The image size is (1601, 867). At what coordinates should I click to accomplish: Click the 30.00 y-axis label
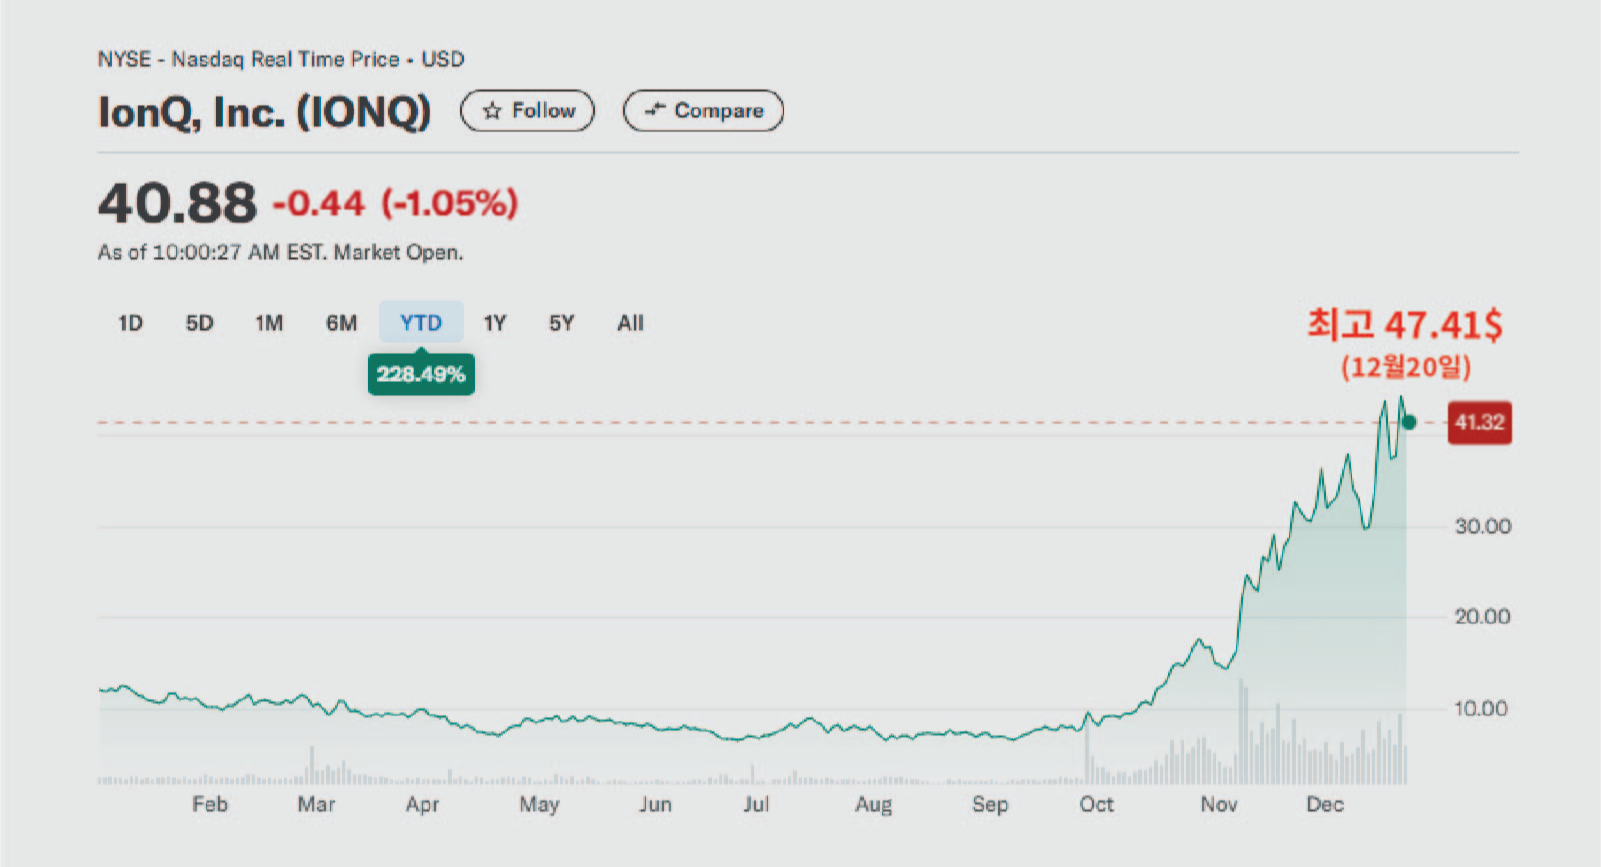click(x=1482, y=526)
